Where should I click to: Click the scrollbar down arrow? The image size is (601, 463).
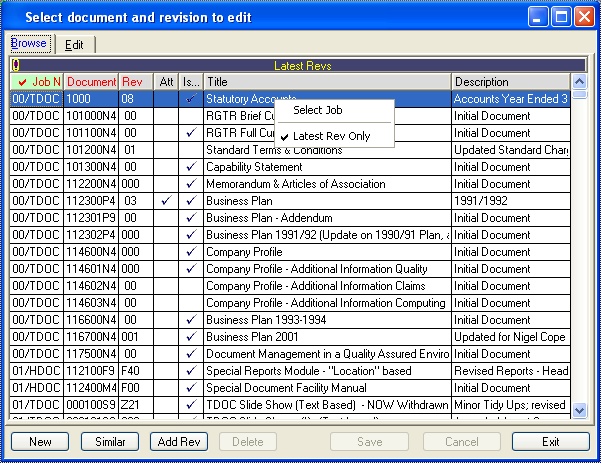click(580, 410)
